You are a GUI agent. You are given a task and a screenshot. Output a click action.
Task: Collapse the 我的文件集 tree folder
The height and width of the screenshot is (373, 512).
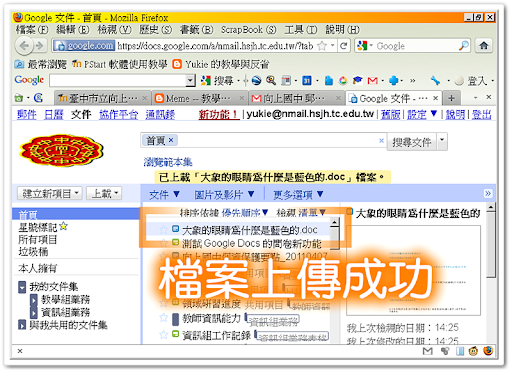[22, 287]
